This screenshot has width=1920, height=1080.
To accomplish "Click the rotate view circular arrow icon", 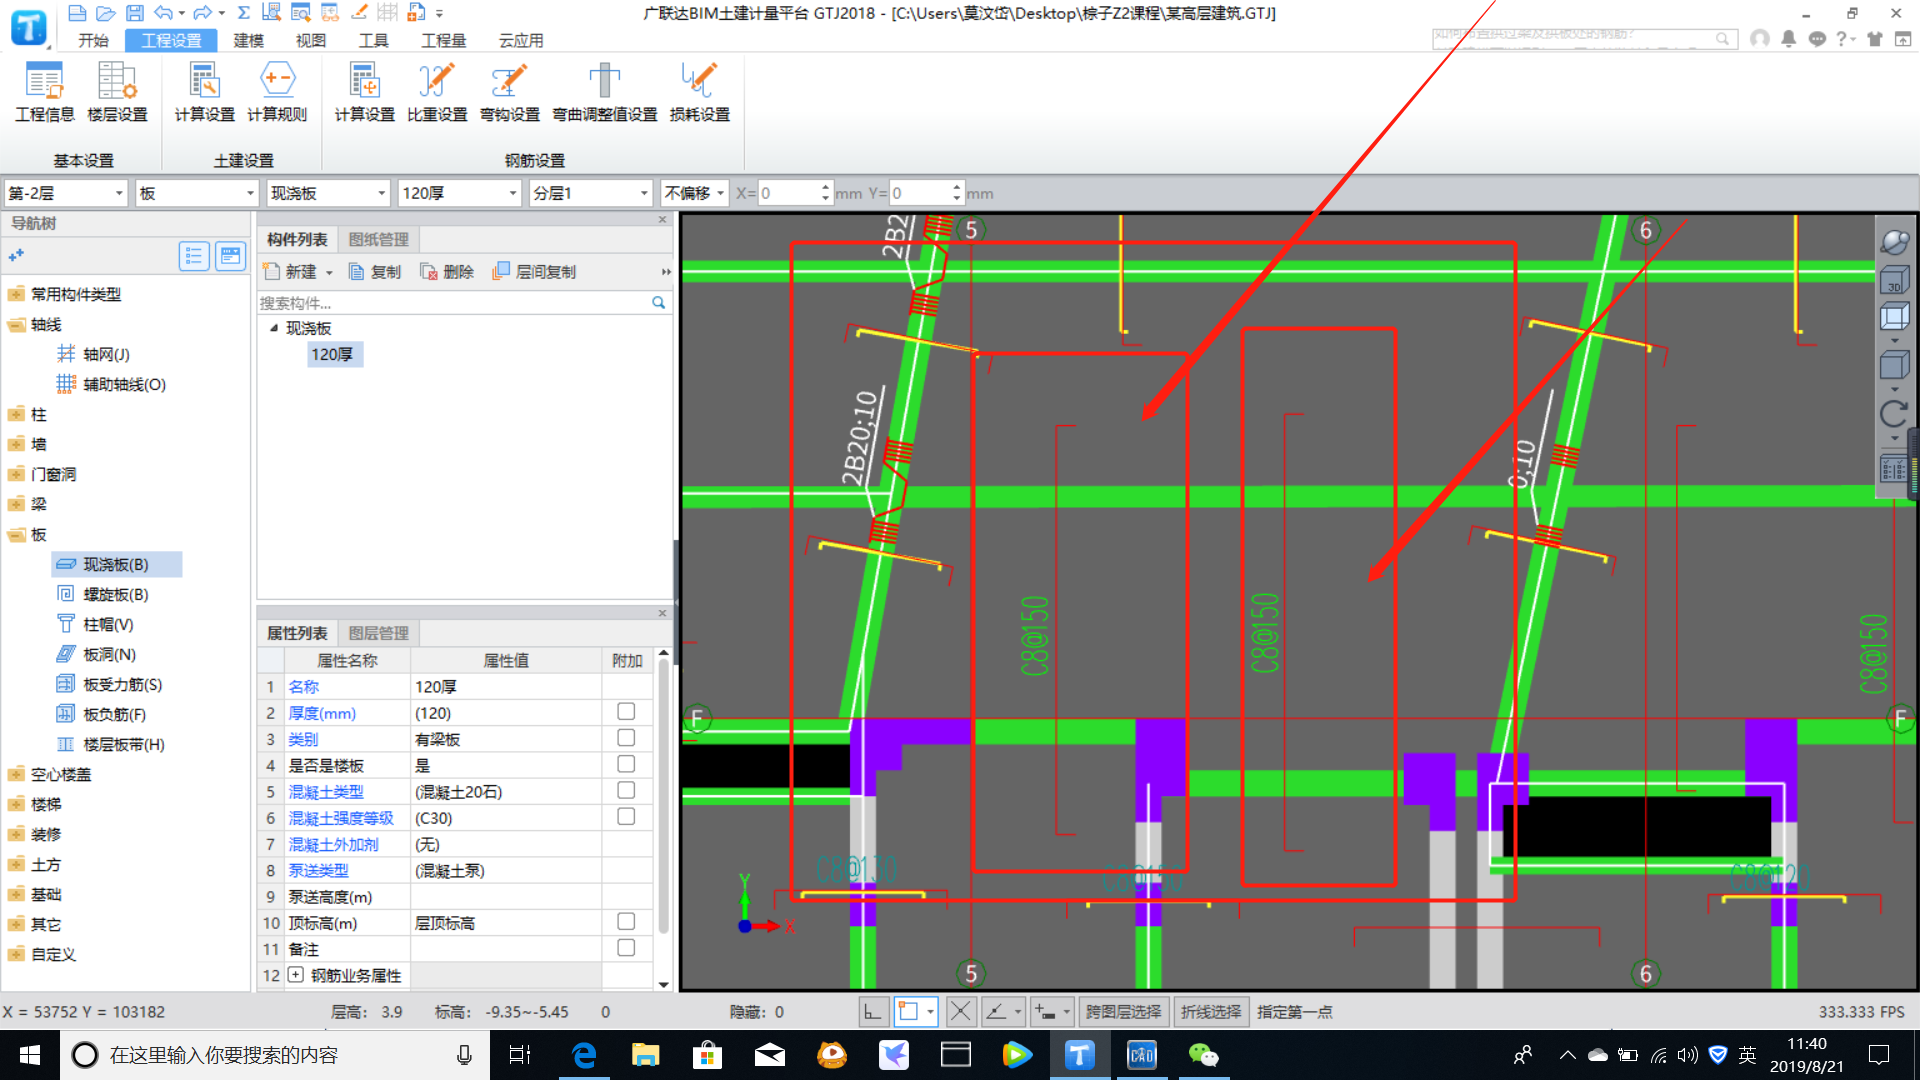I will (x=1894, y=413).
